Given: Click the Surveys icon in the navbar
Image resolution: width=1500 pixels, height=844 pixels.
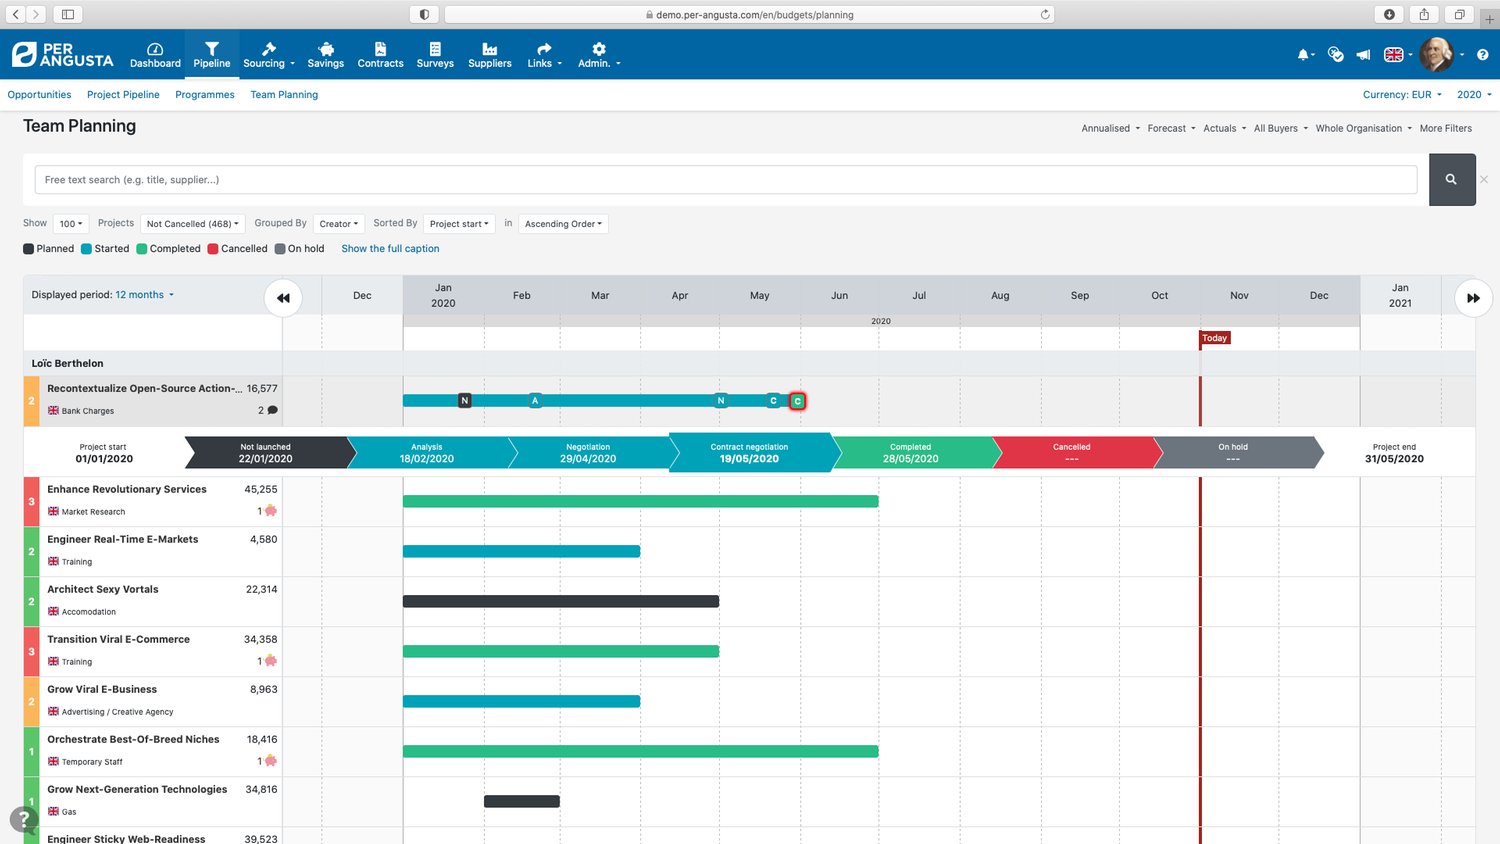Looking at the screenshot, I should tap(435, 47).
